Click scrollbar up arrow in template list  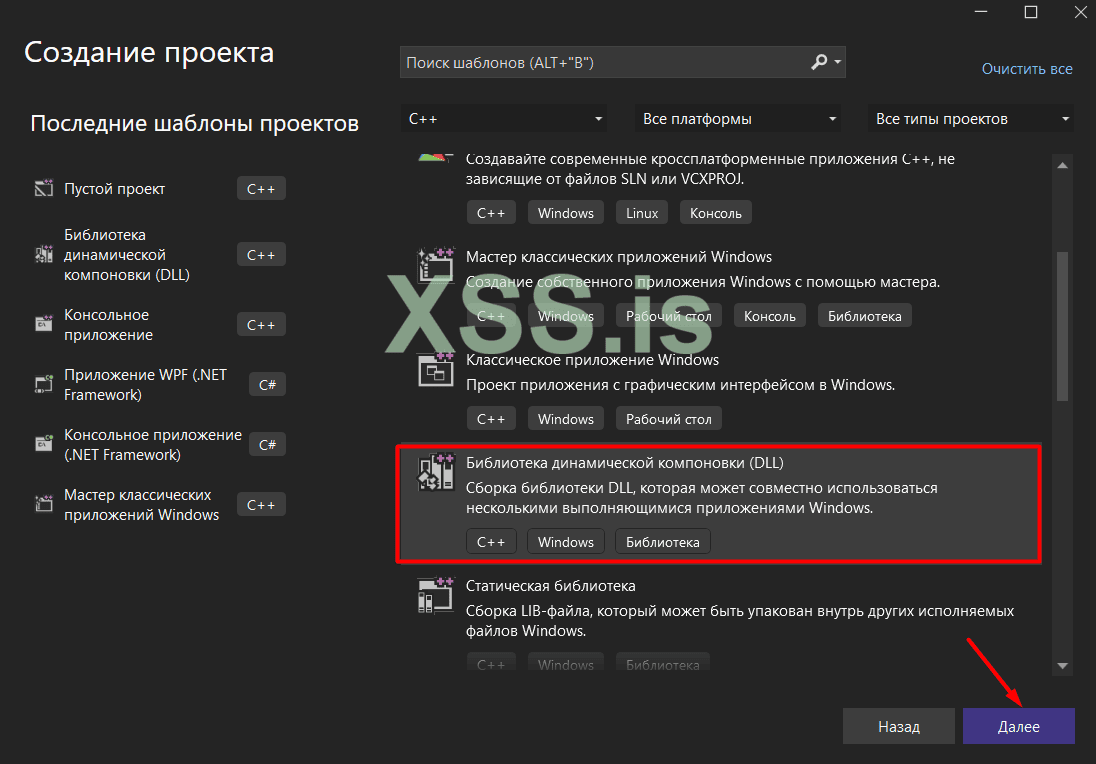tap(1062, 166)
